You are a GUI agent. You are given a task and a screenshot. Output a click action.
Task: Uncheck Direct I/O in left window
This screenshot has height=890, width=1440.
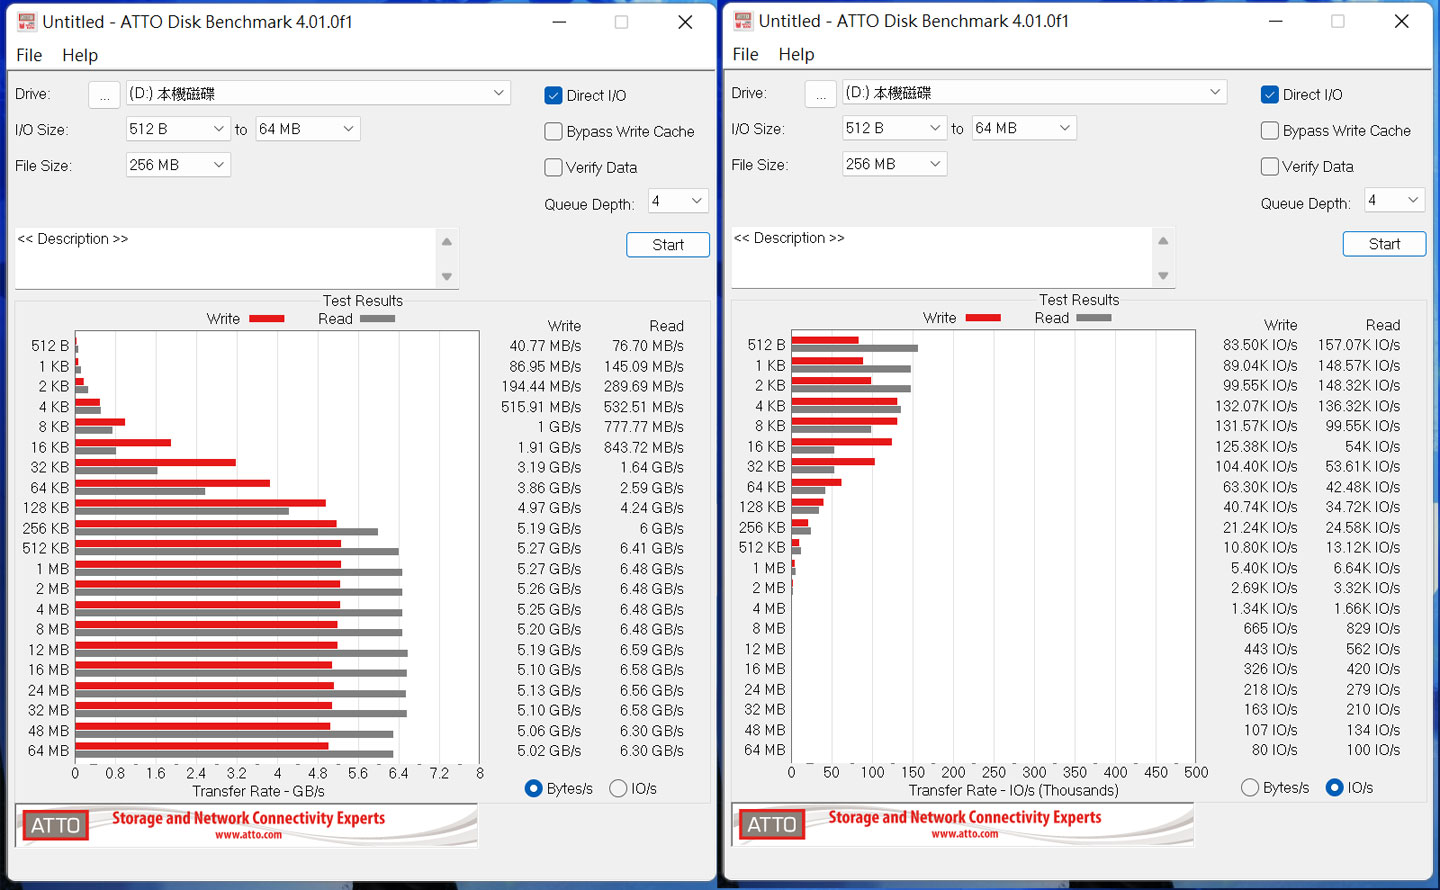pyautogui.click(x=553, y=96)
